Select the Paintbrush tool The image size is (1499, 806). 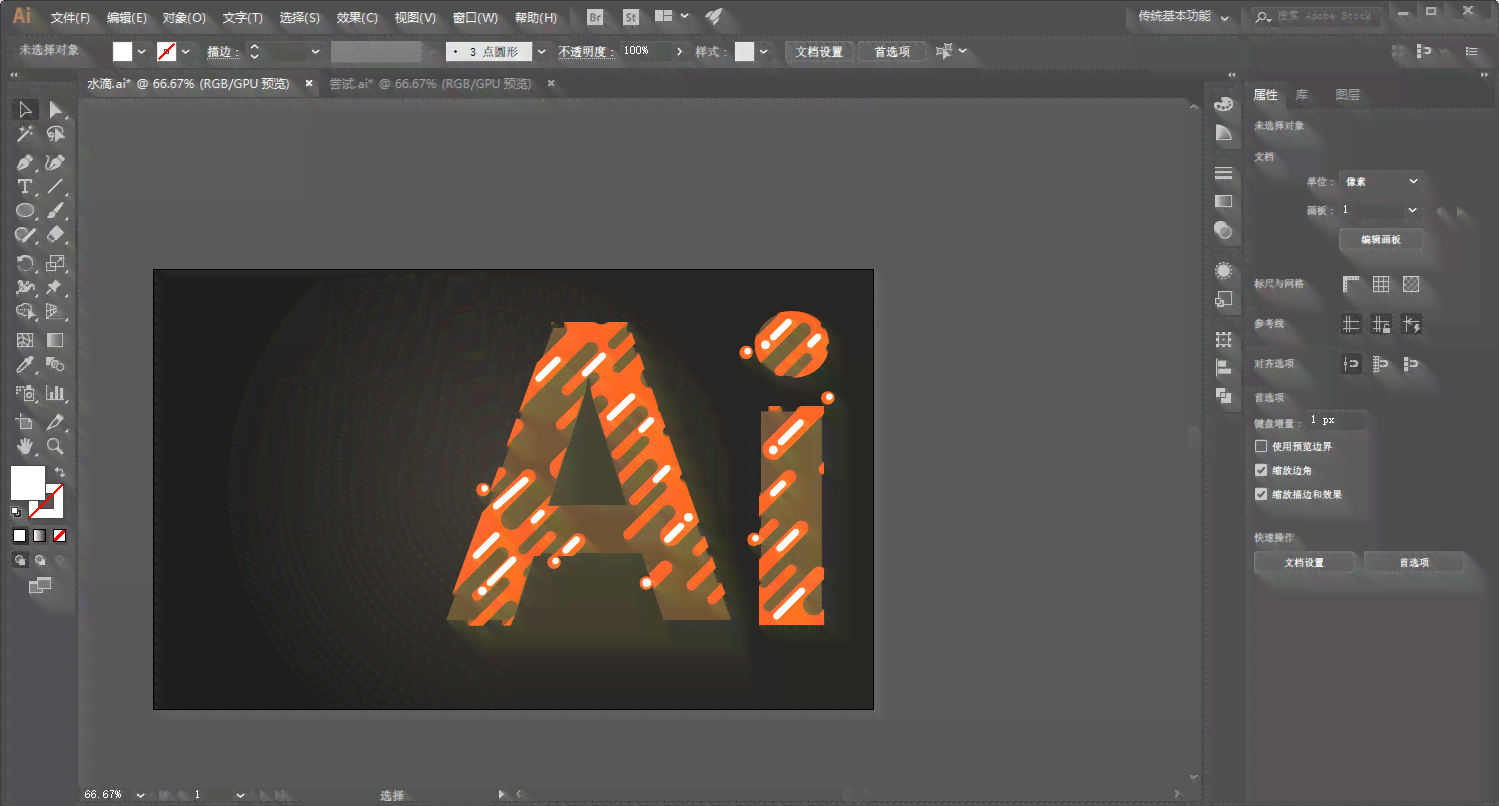click(56, 211)
